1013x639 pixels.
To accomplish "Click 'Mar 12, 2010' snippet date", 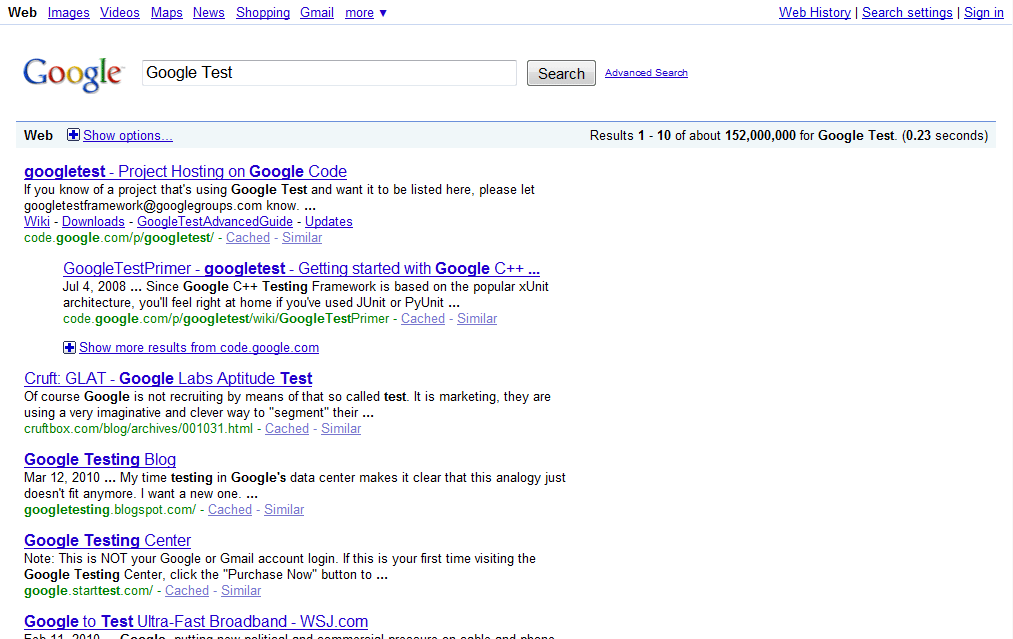I will [x=62, y=477].
